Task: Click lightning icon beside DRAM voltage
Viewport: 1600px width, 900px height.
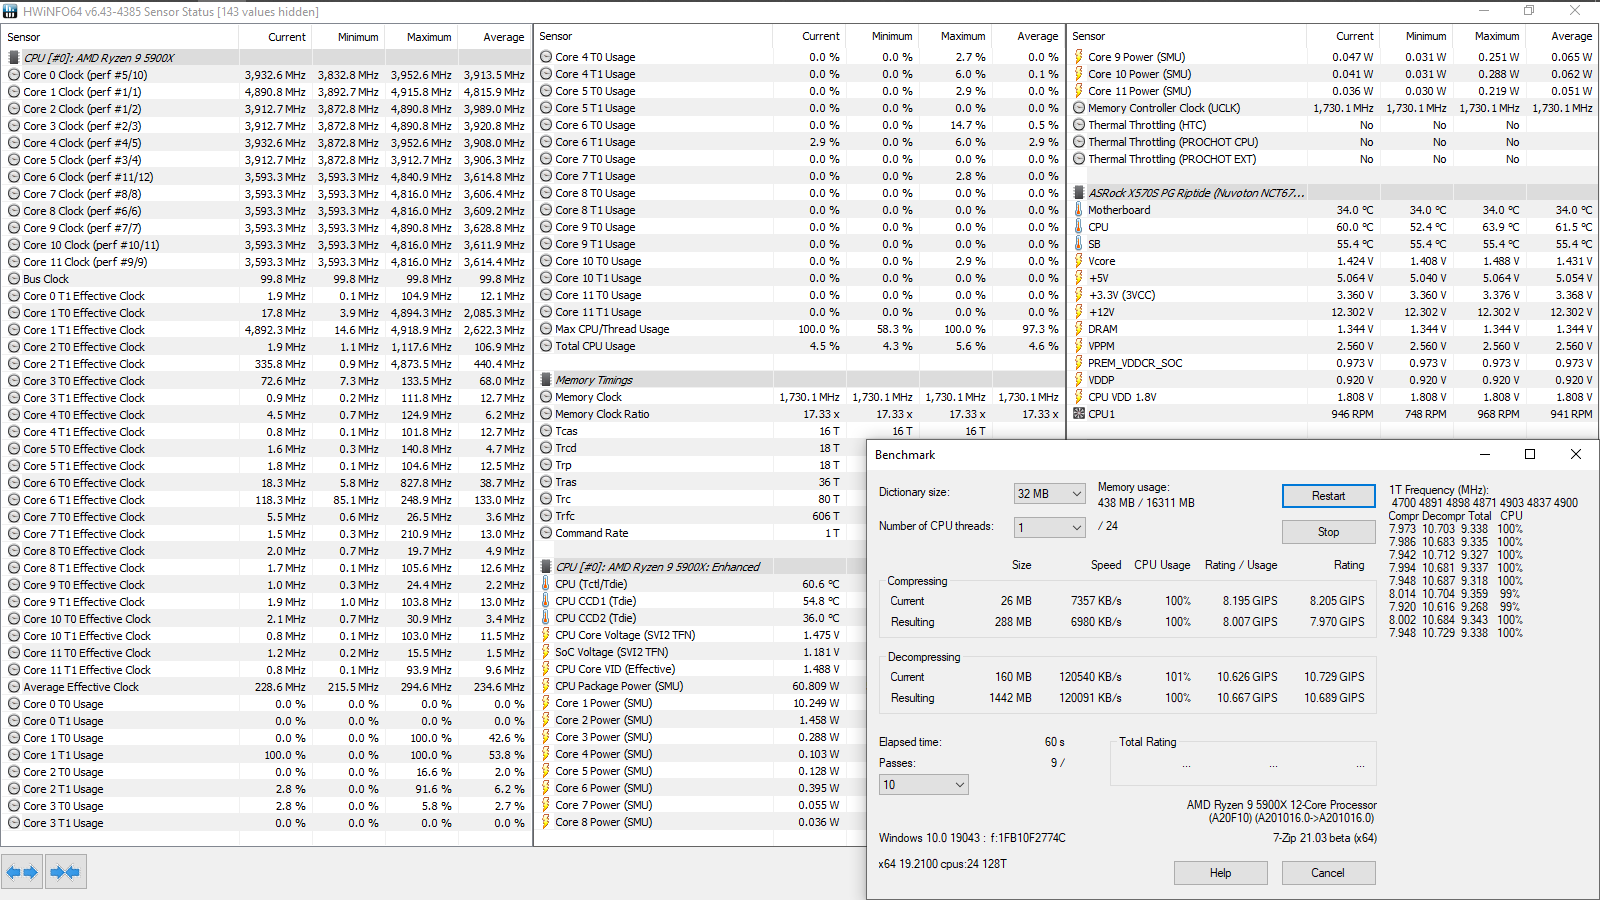Action: 1079,329
